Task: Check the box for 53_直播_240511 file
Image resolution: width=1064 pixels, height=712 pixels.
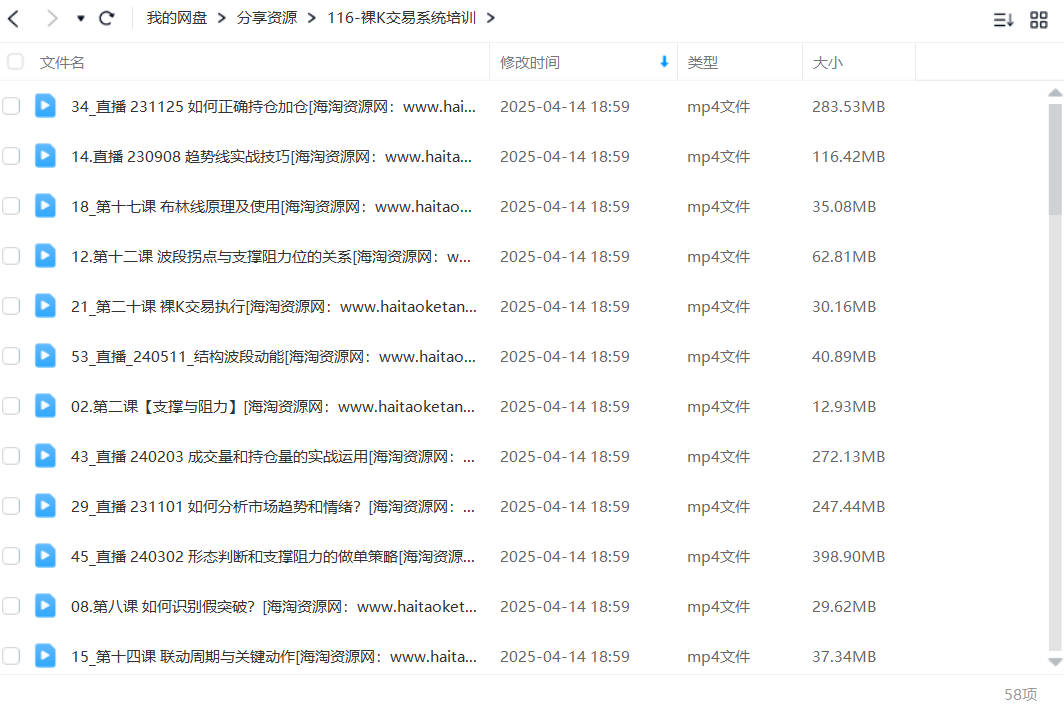Action: point(11,356)
